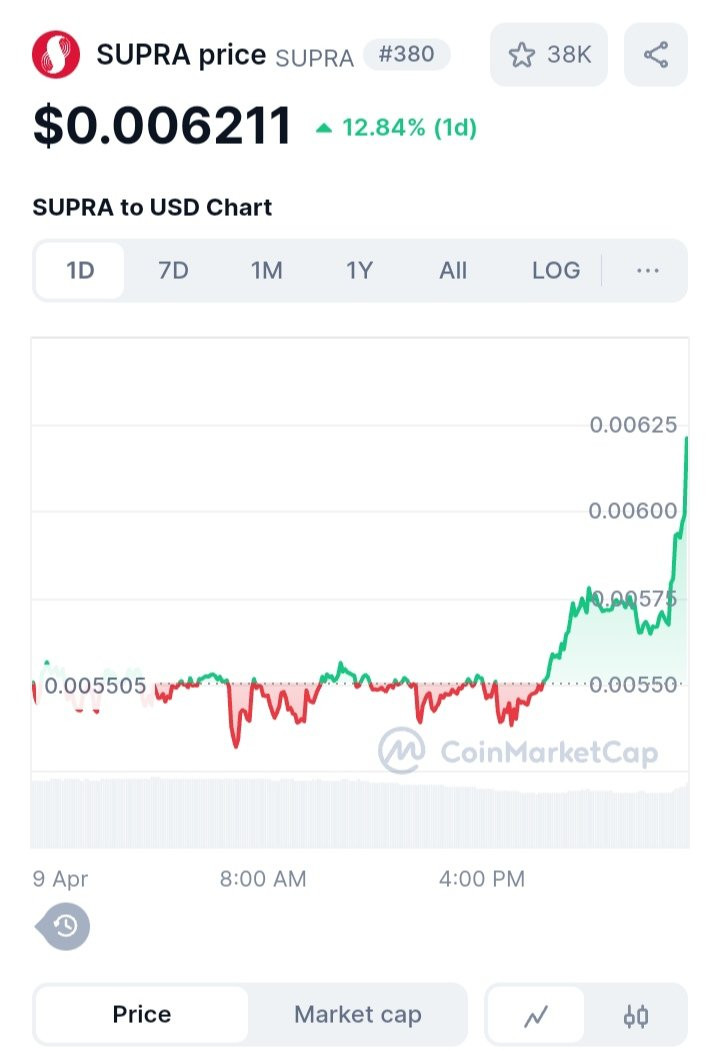Screen dimensions: 720x1051
Task: Add SUPRA to watchlist via star icon
Action: (522, 55)
